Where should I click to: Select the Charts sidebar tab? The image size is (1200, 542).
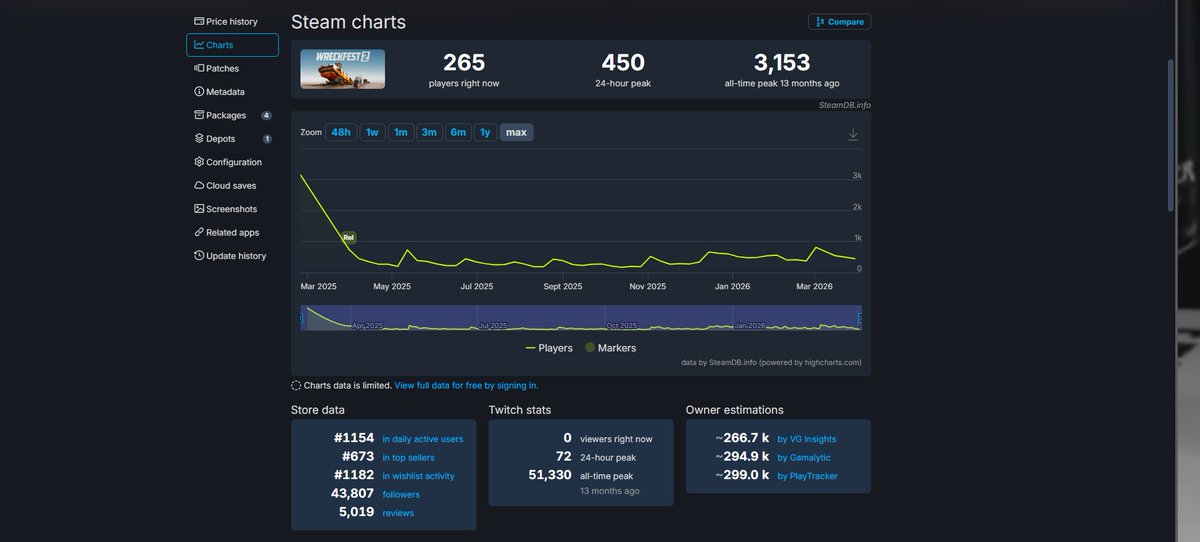(x=232, y=45)
